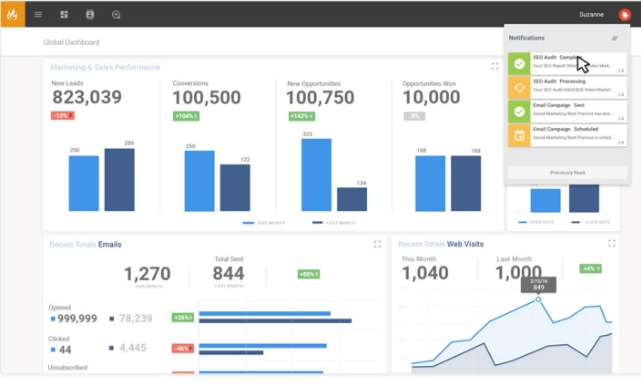Expand the Recent Totals Web Visits card fullscreen

pyautogui.click(x=612, y=243)
